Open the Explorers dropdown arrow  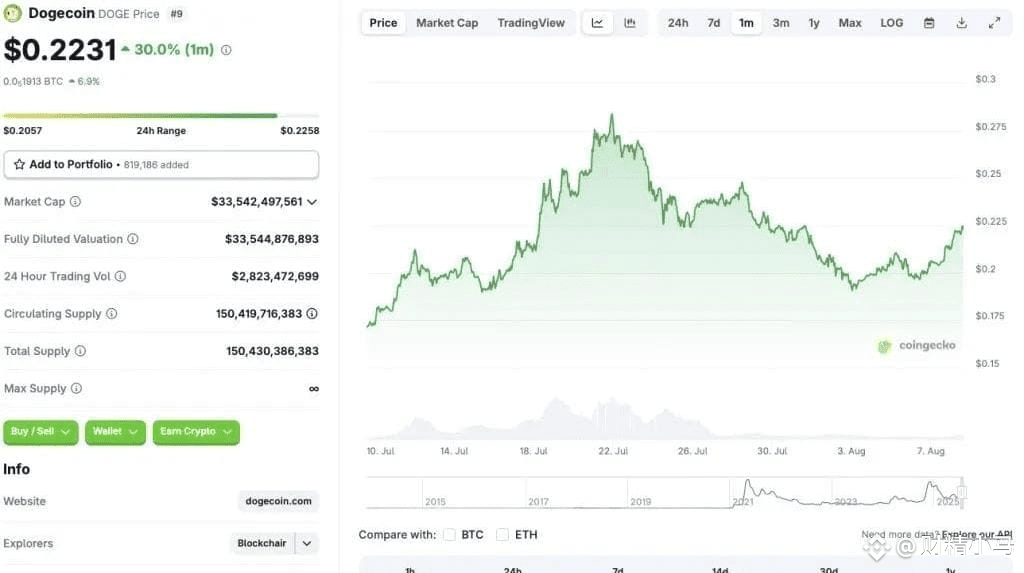coord(306,543)
